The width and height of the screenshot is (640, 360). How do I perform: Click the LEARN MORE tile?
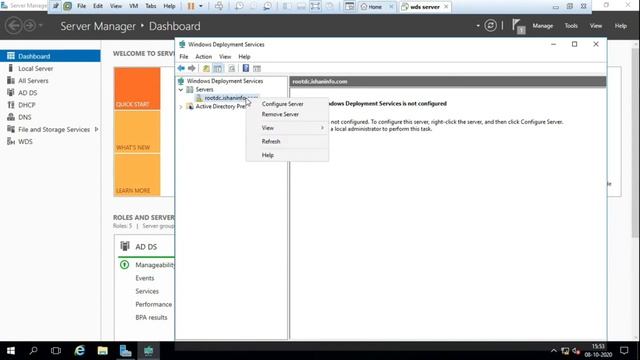137,176
